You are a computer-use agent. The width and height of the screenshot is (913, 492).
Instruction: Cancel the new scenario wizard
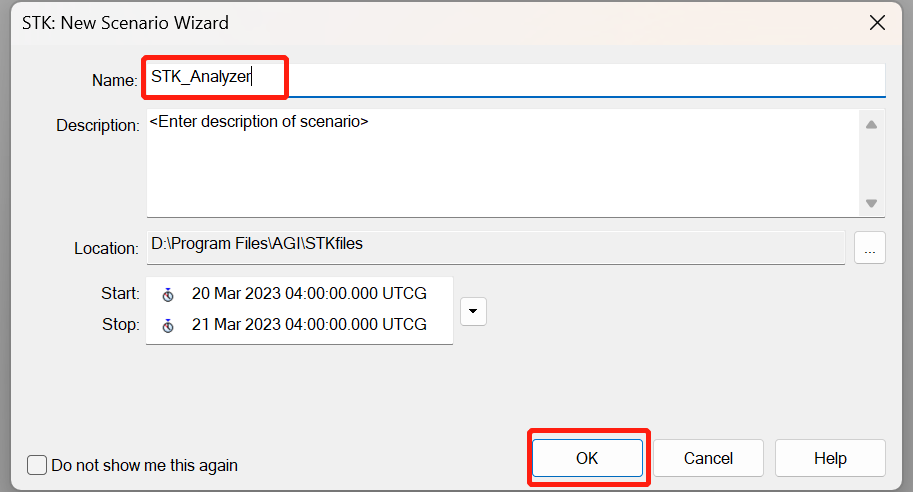[x=708, y=458]
